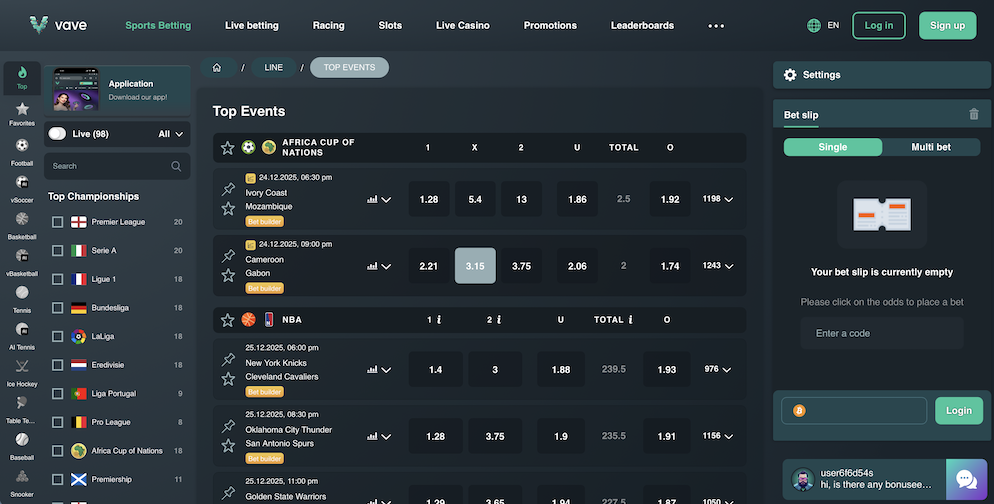Favorite the Africa Cup of Nations league
This screenshot has height=504, width=994.
(228, 148)
